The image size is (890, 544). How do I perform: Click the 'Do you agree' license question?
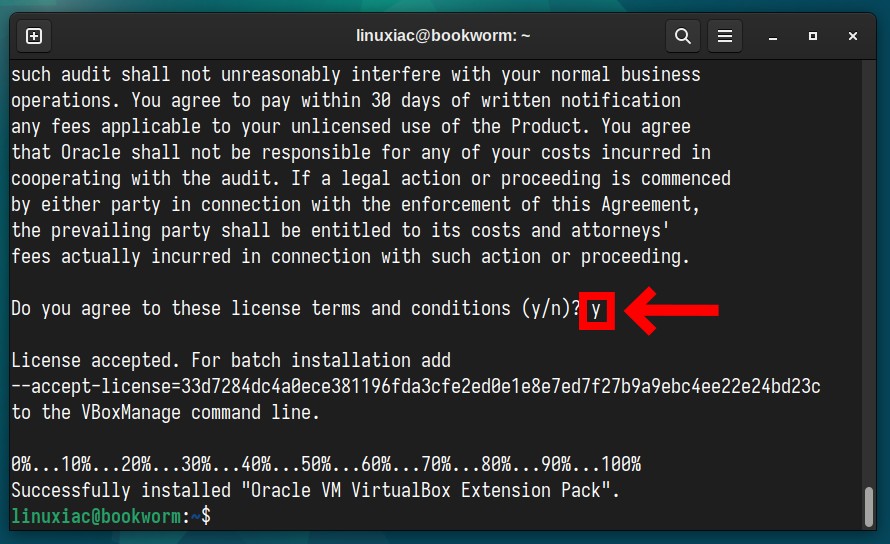point(295,308)
